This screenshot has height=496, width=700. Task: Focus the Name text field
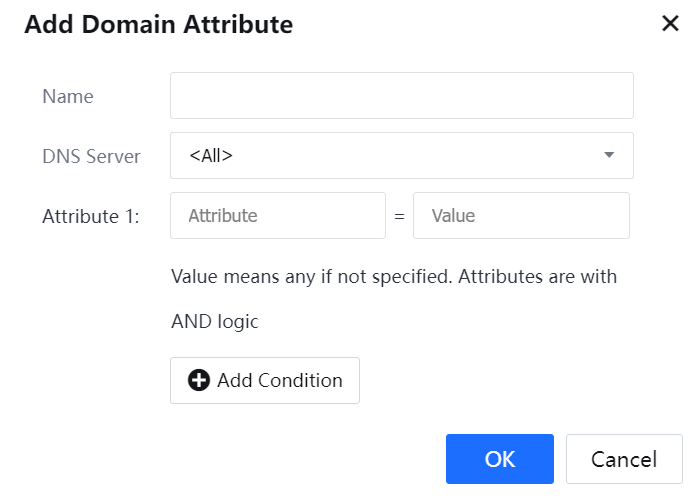[x=400, y=96]
